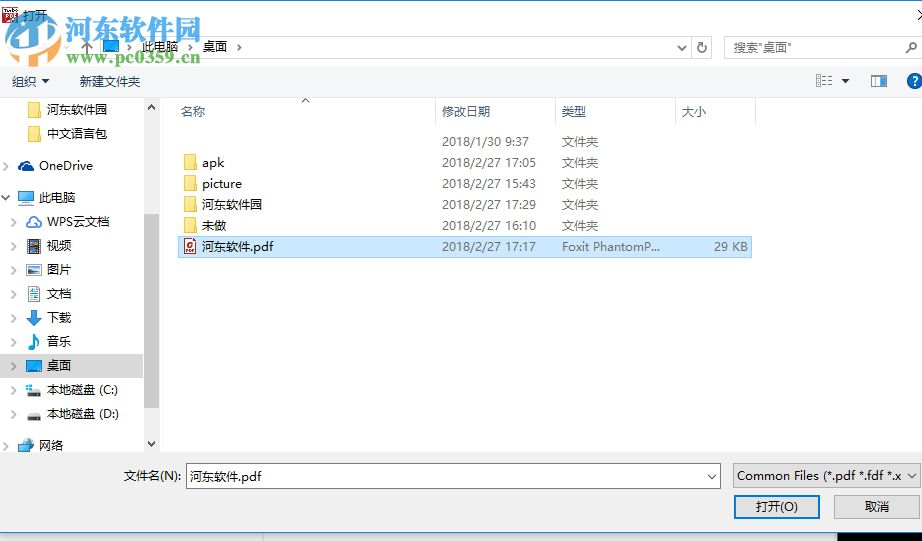
Task: Expand the 本地磁盘 (D:) node
Action: [14, 414]
